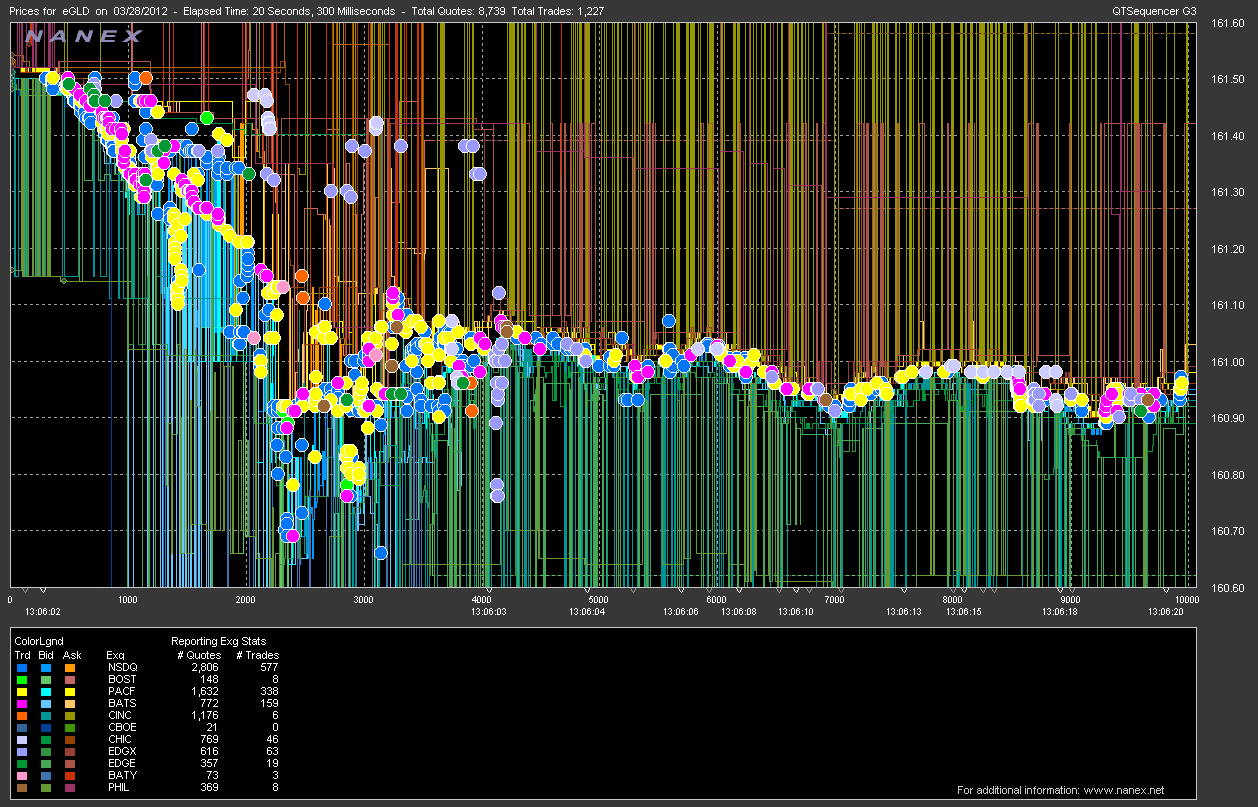Image resolution: width=1258 pixels, height=807 pixels.
Task: Click the Trd column header
Action: coord(23,655)
